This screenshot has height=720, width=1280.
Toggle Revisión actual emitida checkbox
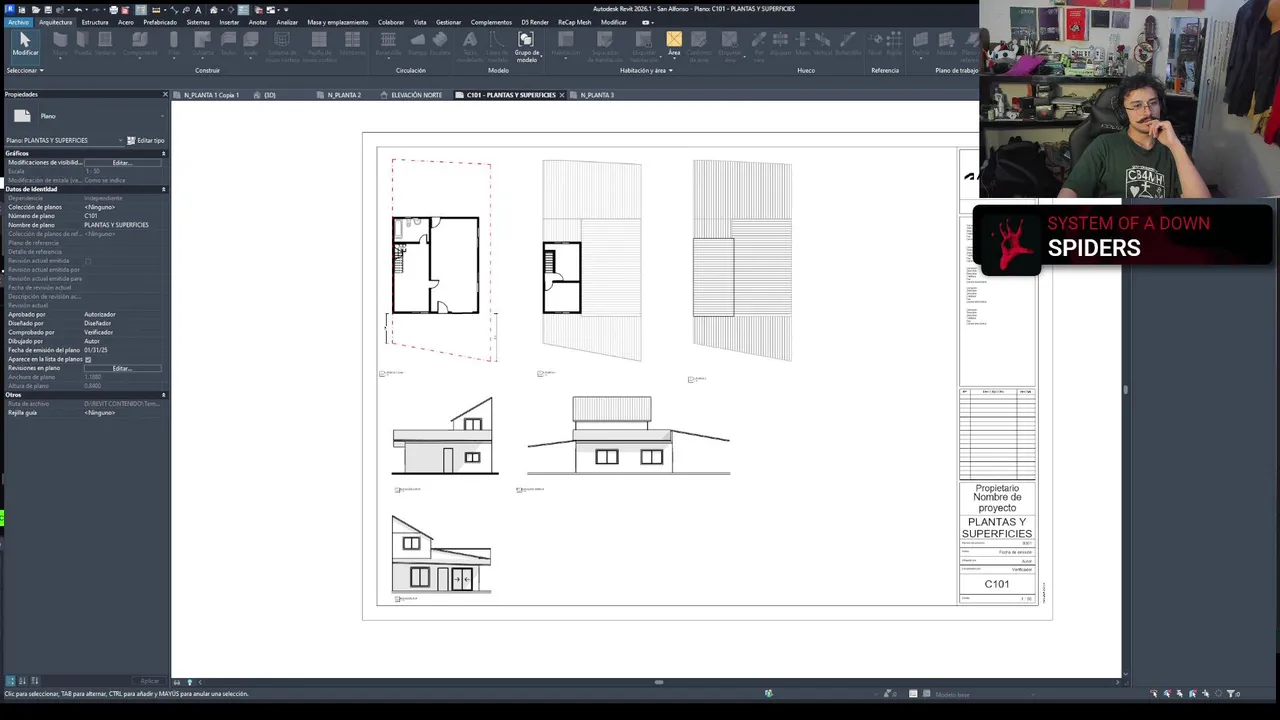pyautogui.click(x=88, y=261)
